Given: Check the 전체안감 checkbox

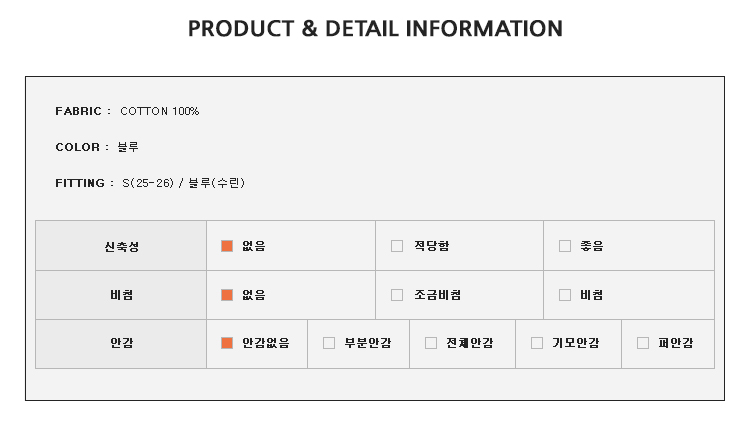Looking at the screenshot, I should (x=430, y=343).
